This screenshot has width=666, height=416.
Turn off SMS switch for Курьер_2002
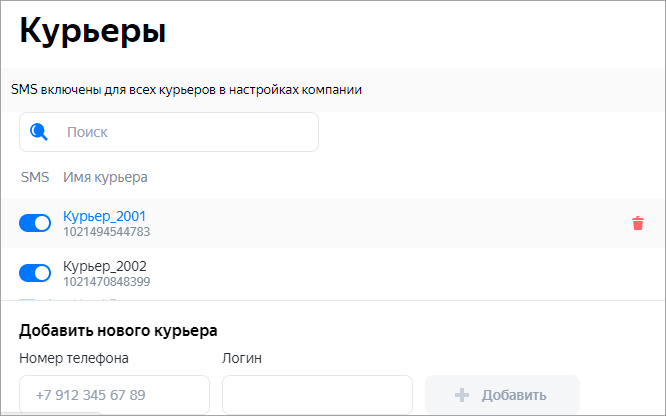pyautogui.click(x=35, y=273)
